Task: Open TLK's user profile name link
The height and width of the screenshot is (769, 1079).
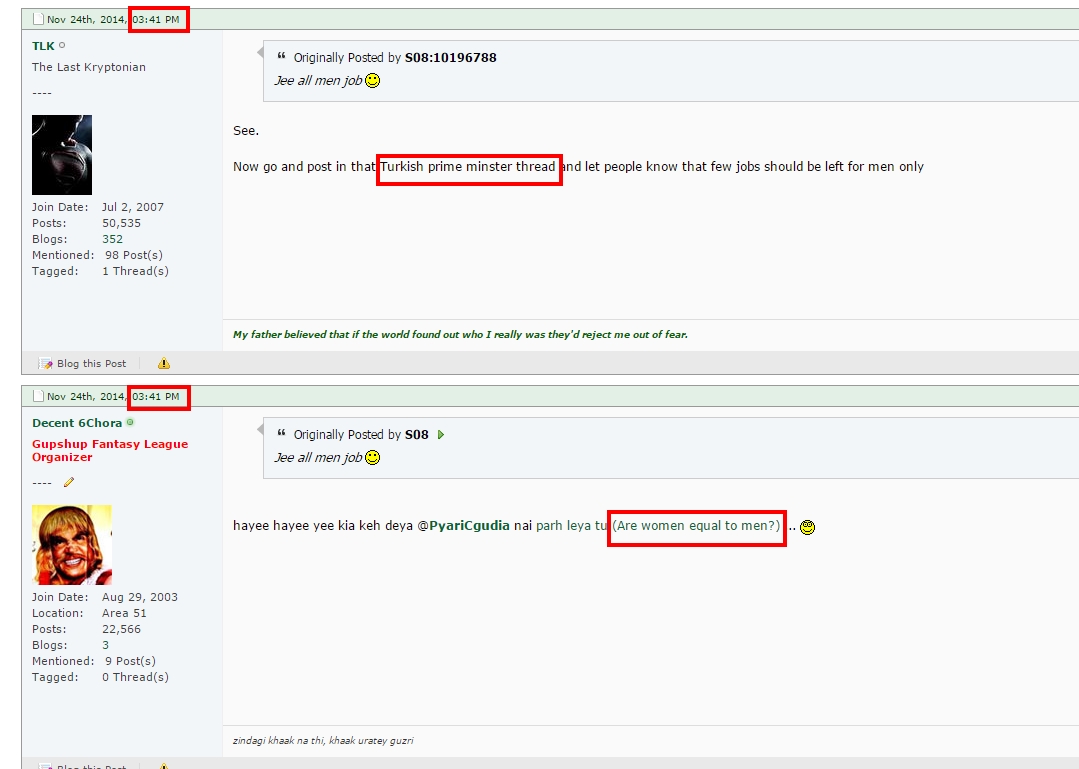Action: tap(43, 46)
